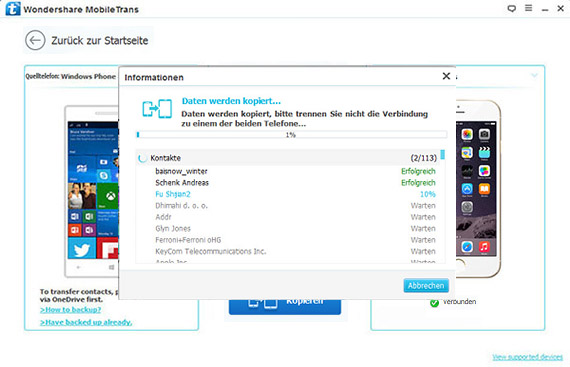The width and height of the screenshot is (570, 367).
Task: Click the Wondershare MobileTrans logo icon
Action: tap(13, 9)
